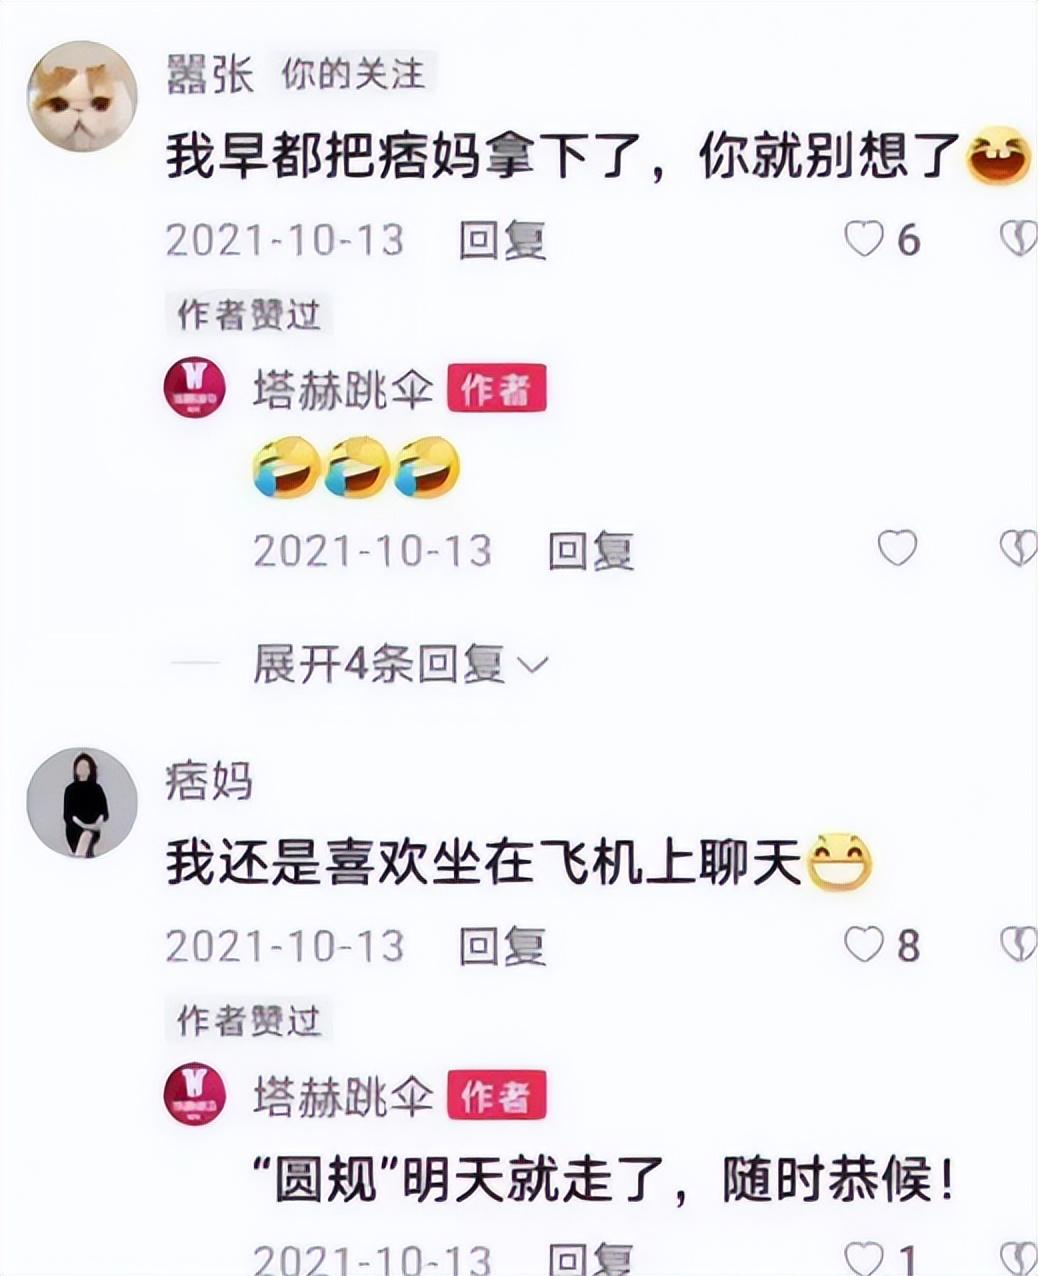Image resolution: width=1038 pixels, height=1276 pixels.
Task: Expand 展开4条回复 hidden replies
Action: click(x=378, y=663)
